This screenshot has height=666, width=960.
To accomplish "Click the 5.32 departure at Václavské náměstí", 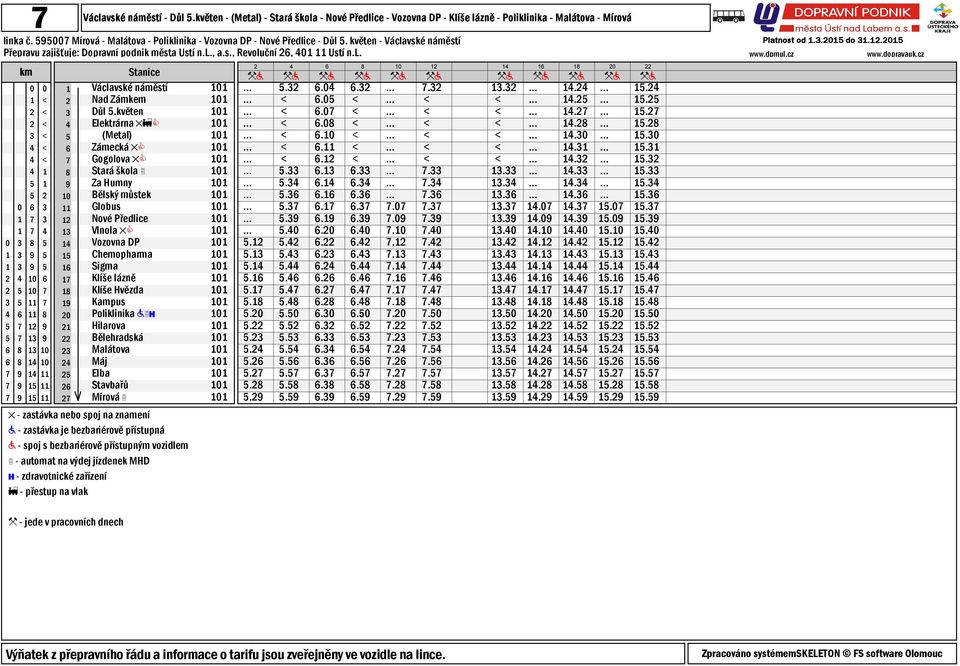I will pyautogui.click(x=288, y=88).
